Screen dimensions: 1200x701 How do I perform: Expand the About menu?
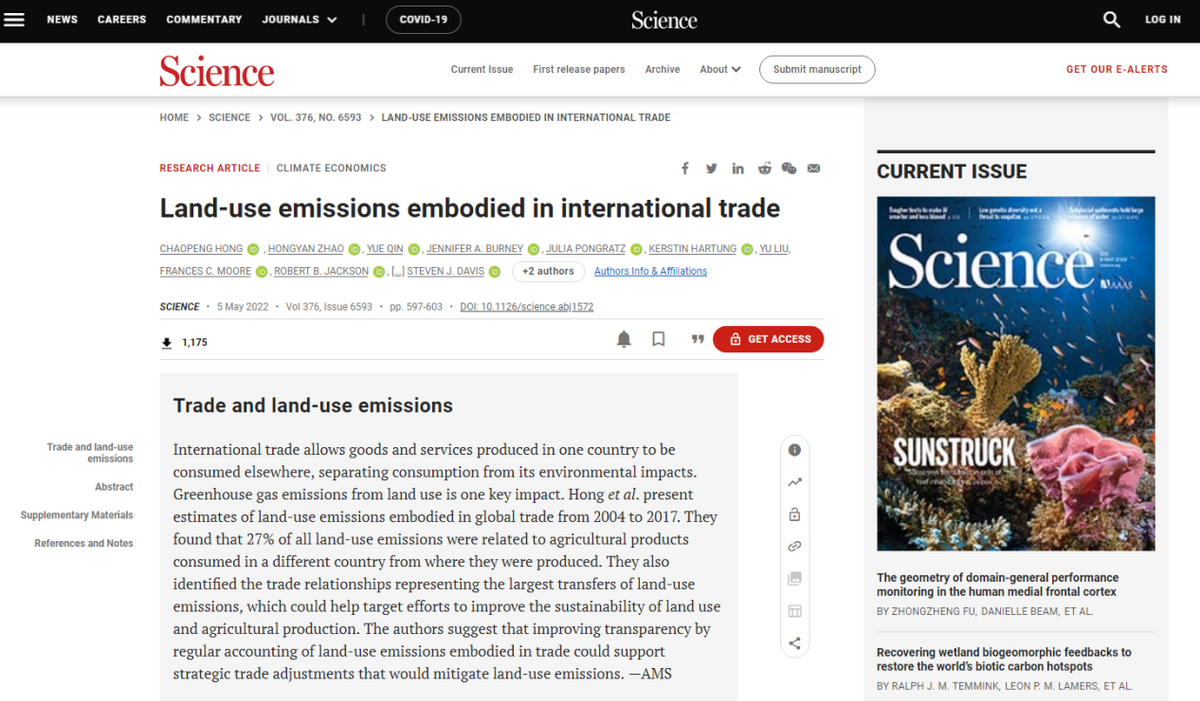tap(720, 70)
